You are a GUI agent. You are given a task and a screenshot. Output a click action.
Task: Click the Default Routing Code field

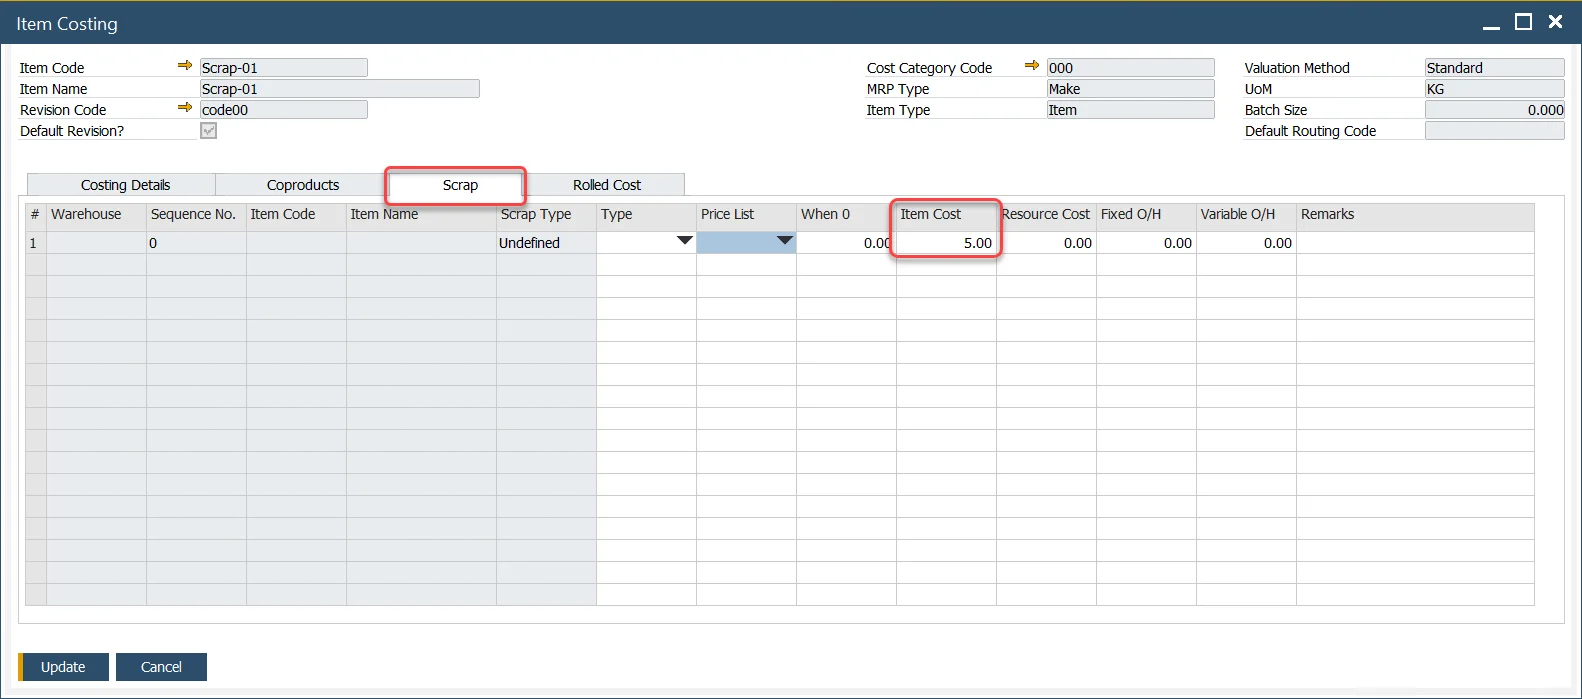pos(1493,131)
